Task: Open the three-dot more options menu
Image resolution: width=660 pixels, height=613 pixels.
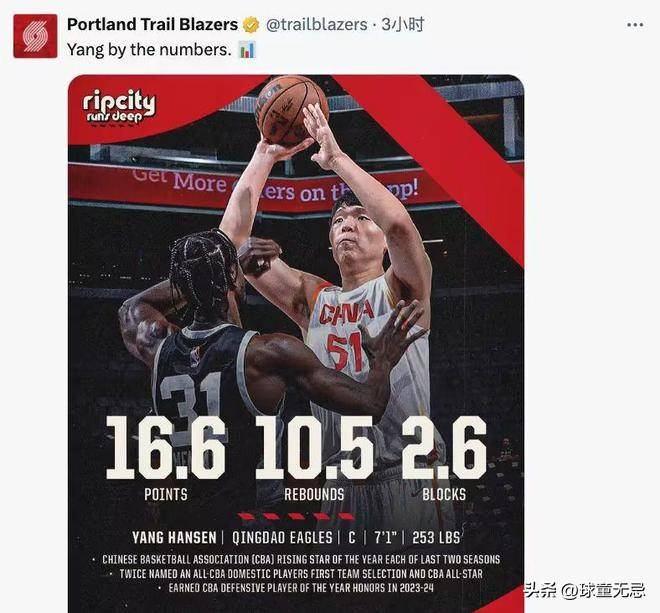Action: [635, 25]
